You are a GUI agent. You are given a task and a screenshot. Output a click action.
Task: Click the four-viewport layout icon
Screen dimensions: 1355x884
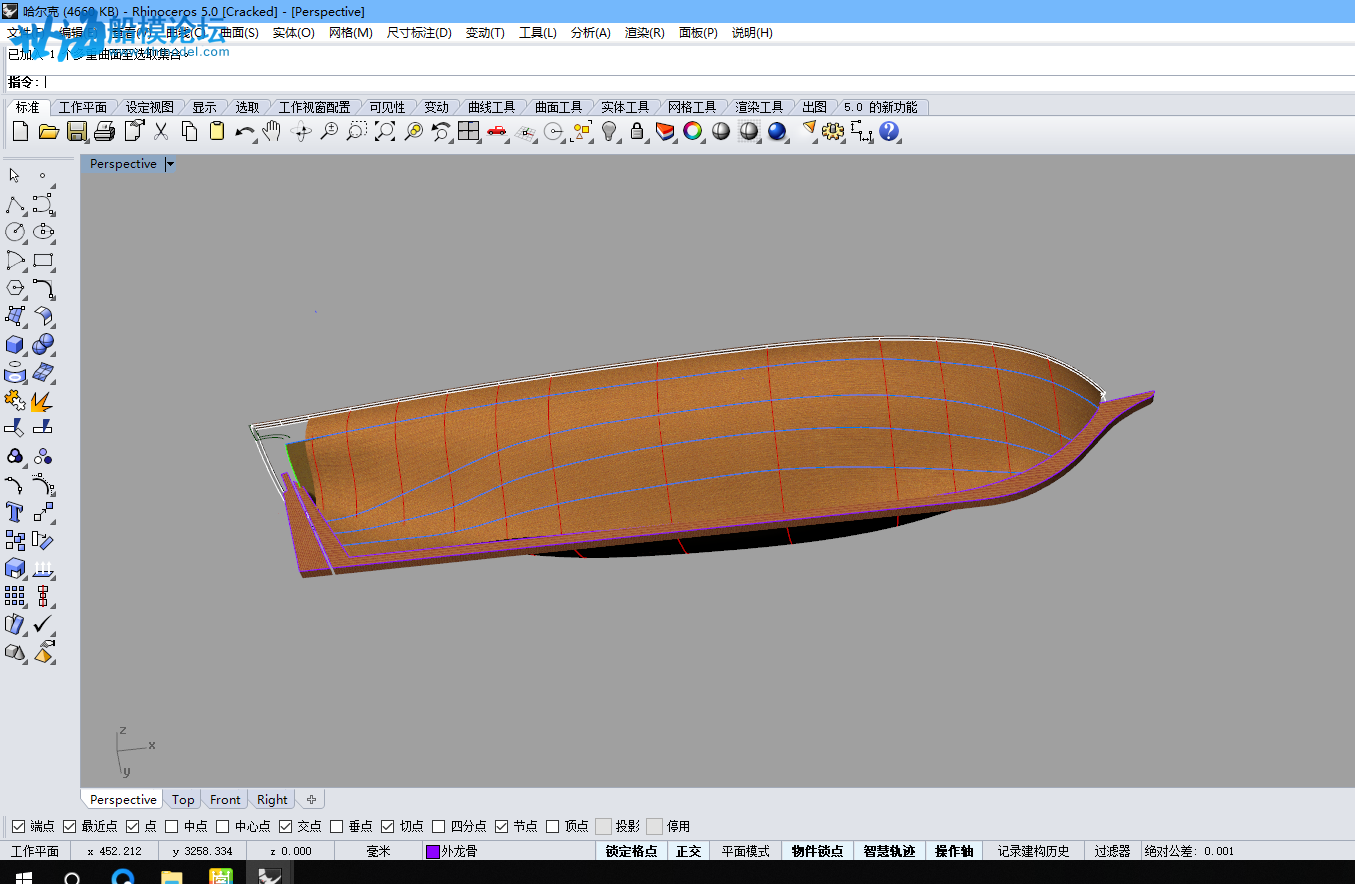469,131
